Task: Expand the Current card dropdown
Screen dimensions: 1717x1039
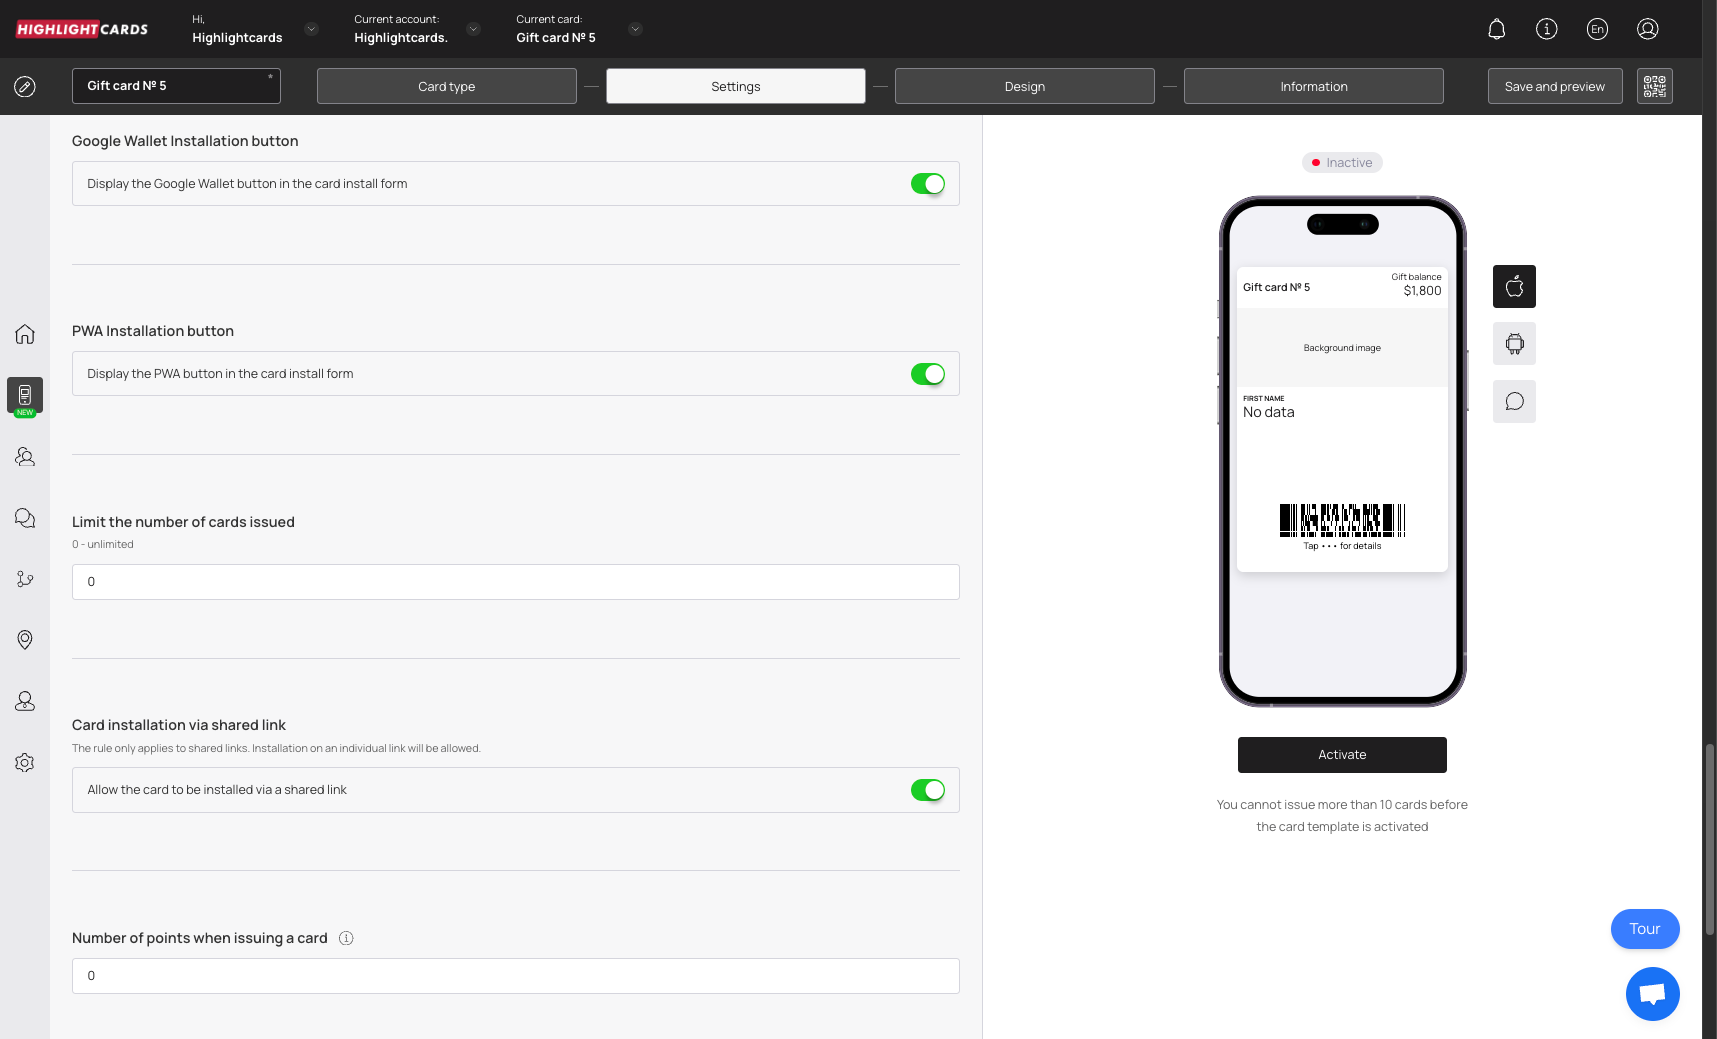Action: 635,29
